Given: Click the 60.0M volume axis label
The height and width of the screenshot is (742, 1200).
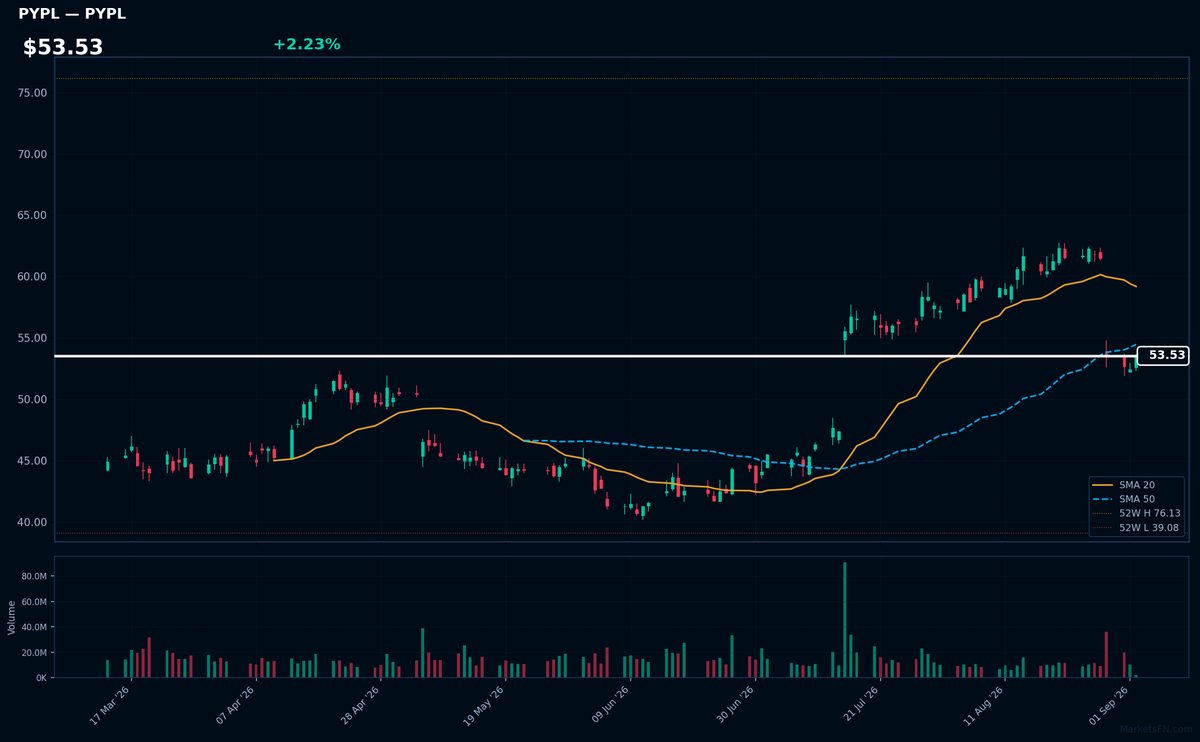Looking at the screenshot, I should (35, 602).
